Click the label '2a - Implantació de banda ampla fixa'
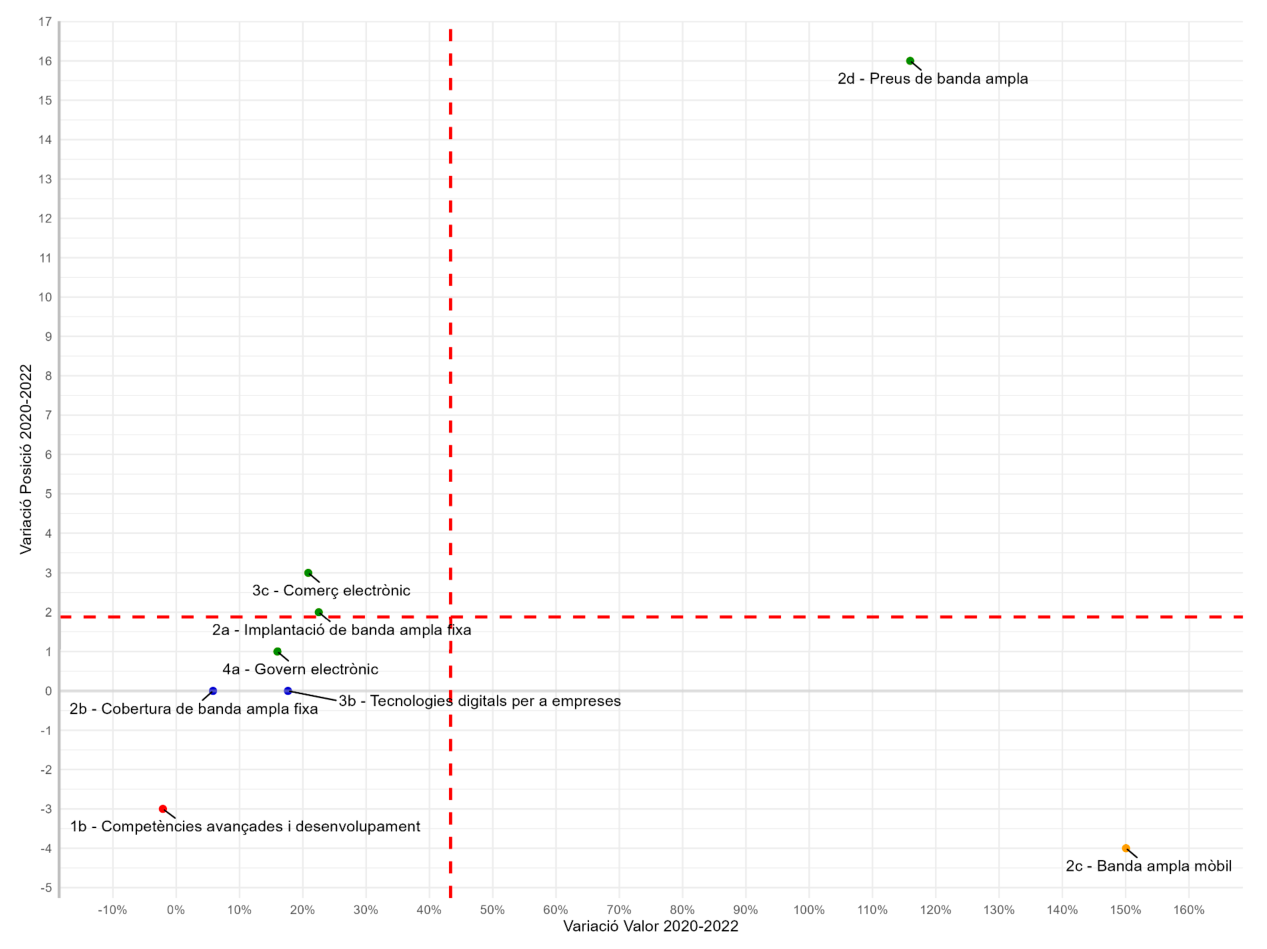The image size is (1267, 949). [x=342, y=631]
